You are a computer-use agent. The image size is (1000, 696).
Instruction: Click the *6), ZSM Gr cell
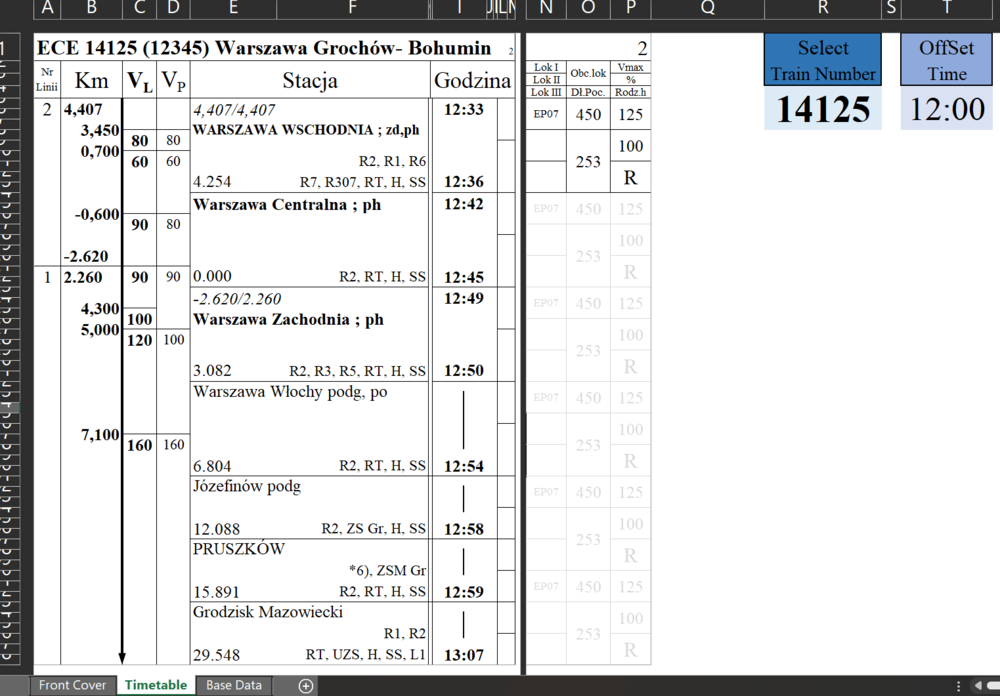pyautogui.click(x=387, y=570)
